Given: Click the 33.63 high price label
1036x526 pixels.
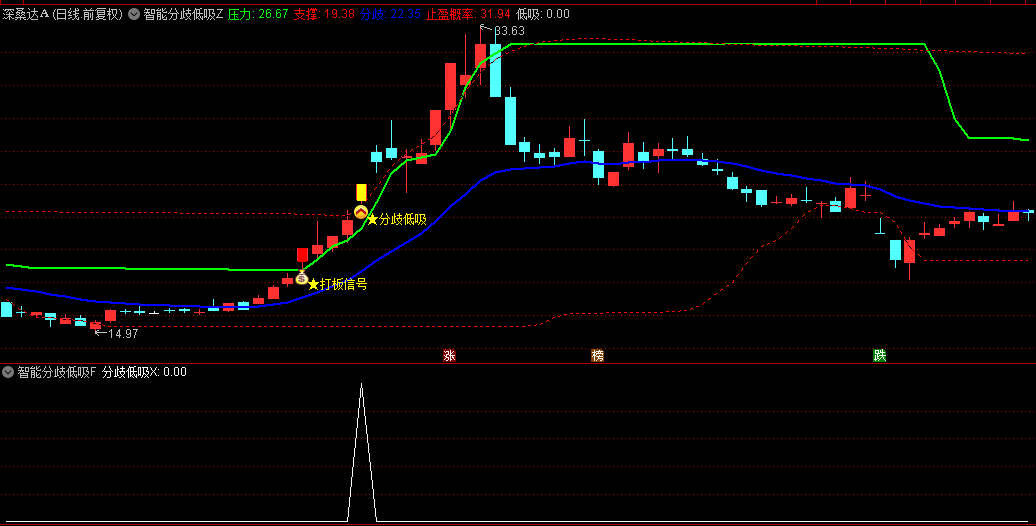Looking at the screenshot, I should pyautogui.click(x=509, y=31).
